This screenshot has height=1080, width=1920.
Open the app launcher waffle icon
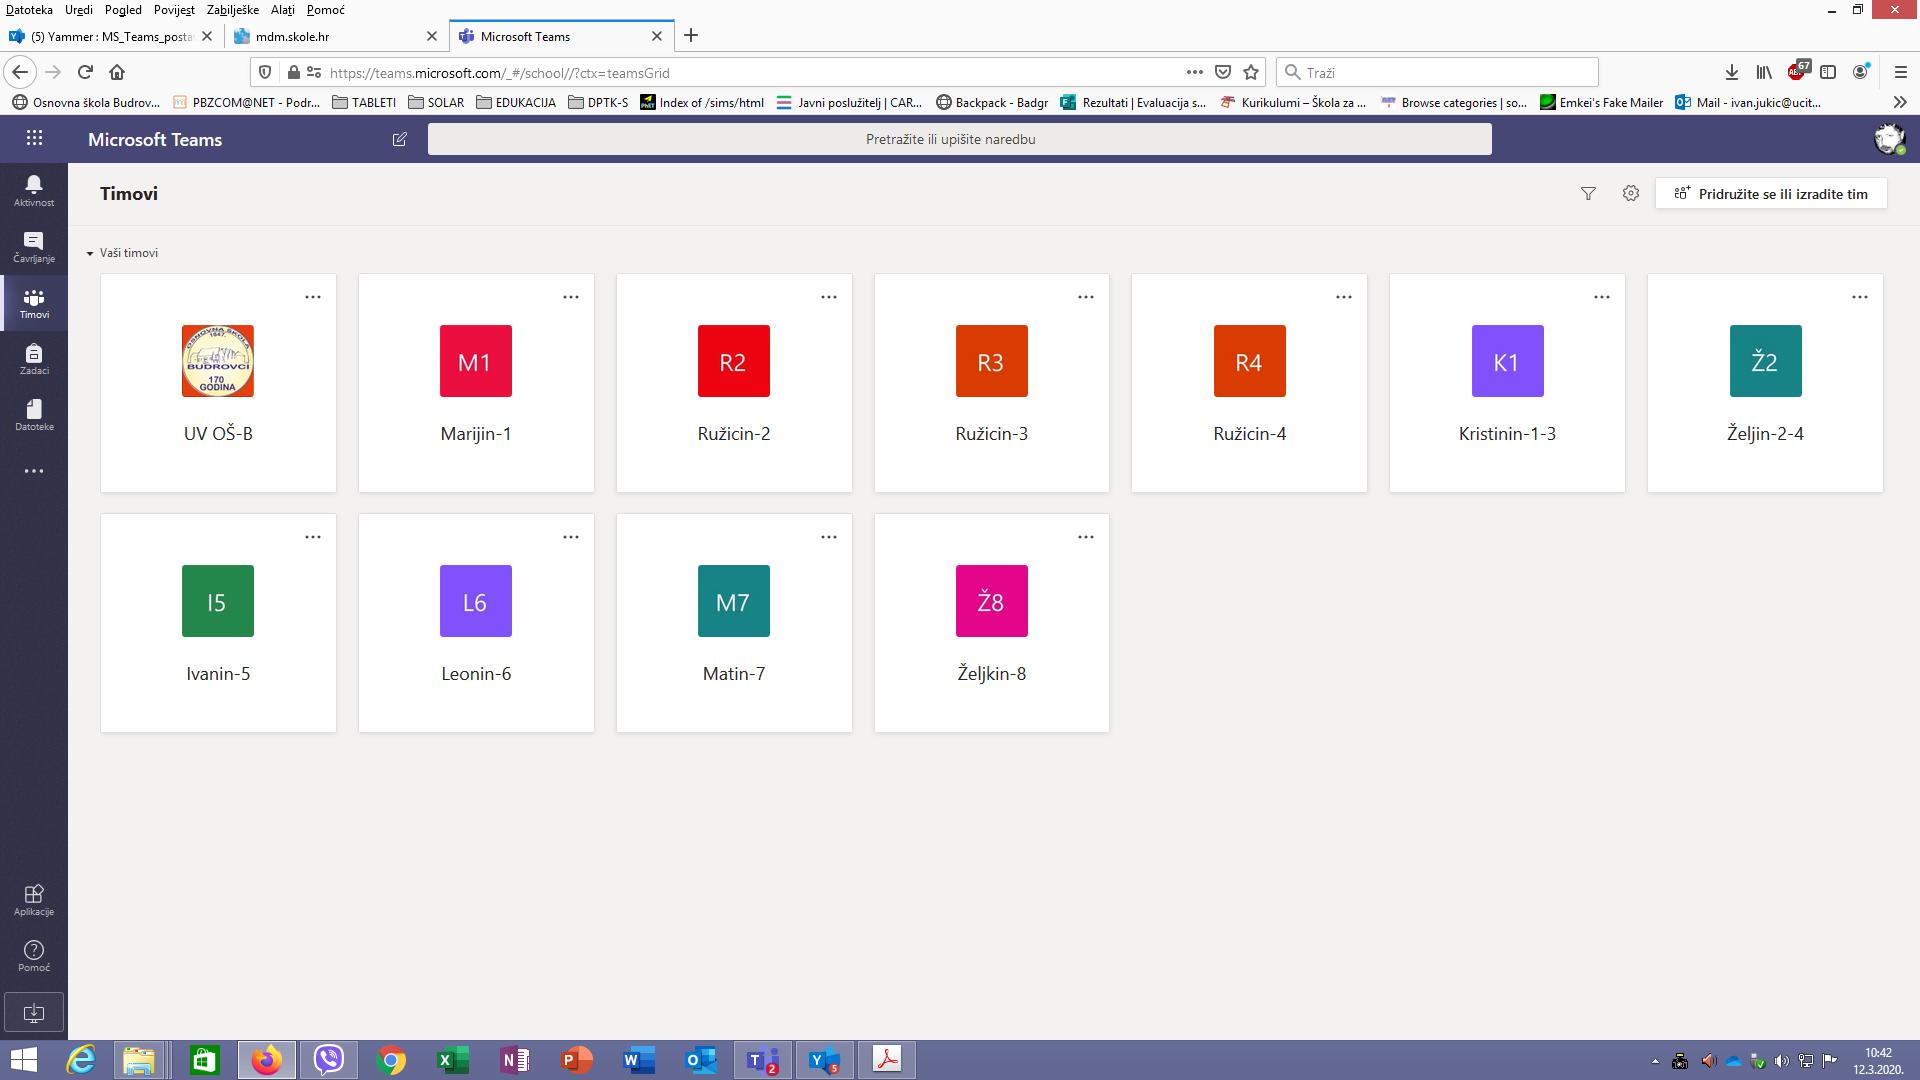[x=34, y=139]
